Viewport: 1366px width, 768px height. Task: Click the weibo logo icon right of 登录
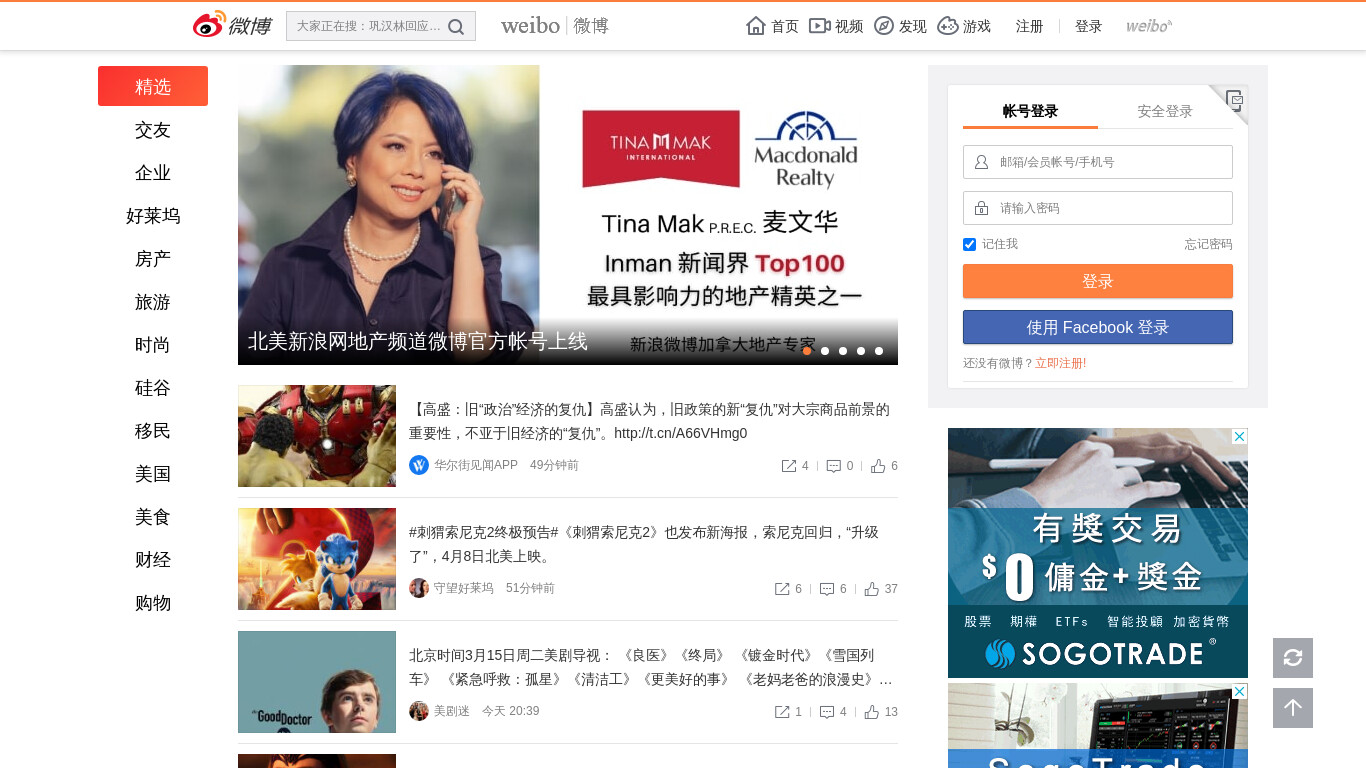tap(1149, 26)
